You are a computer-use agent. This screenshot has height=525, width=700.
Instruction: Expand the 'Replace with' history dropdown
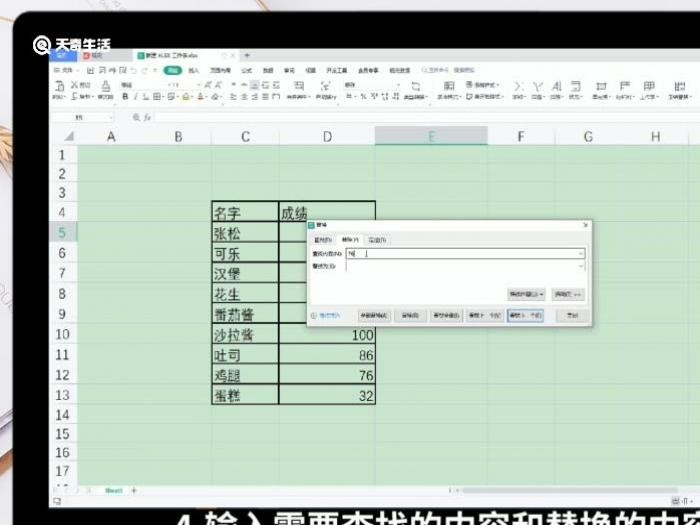coord(581,266)
